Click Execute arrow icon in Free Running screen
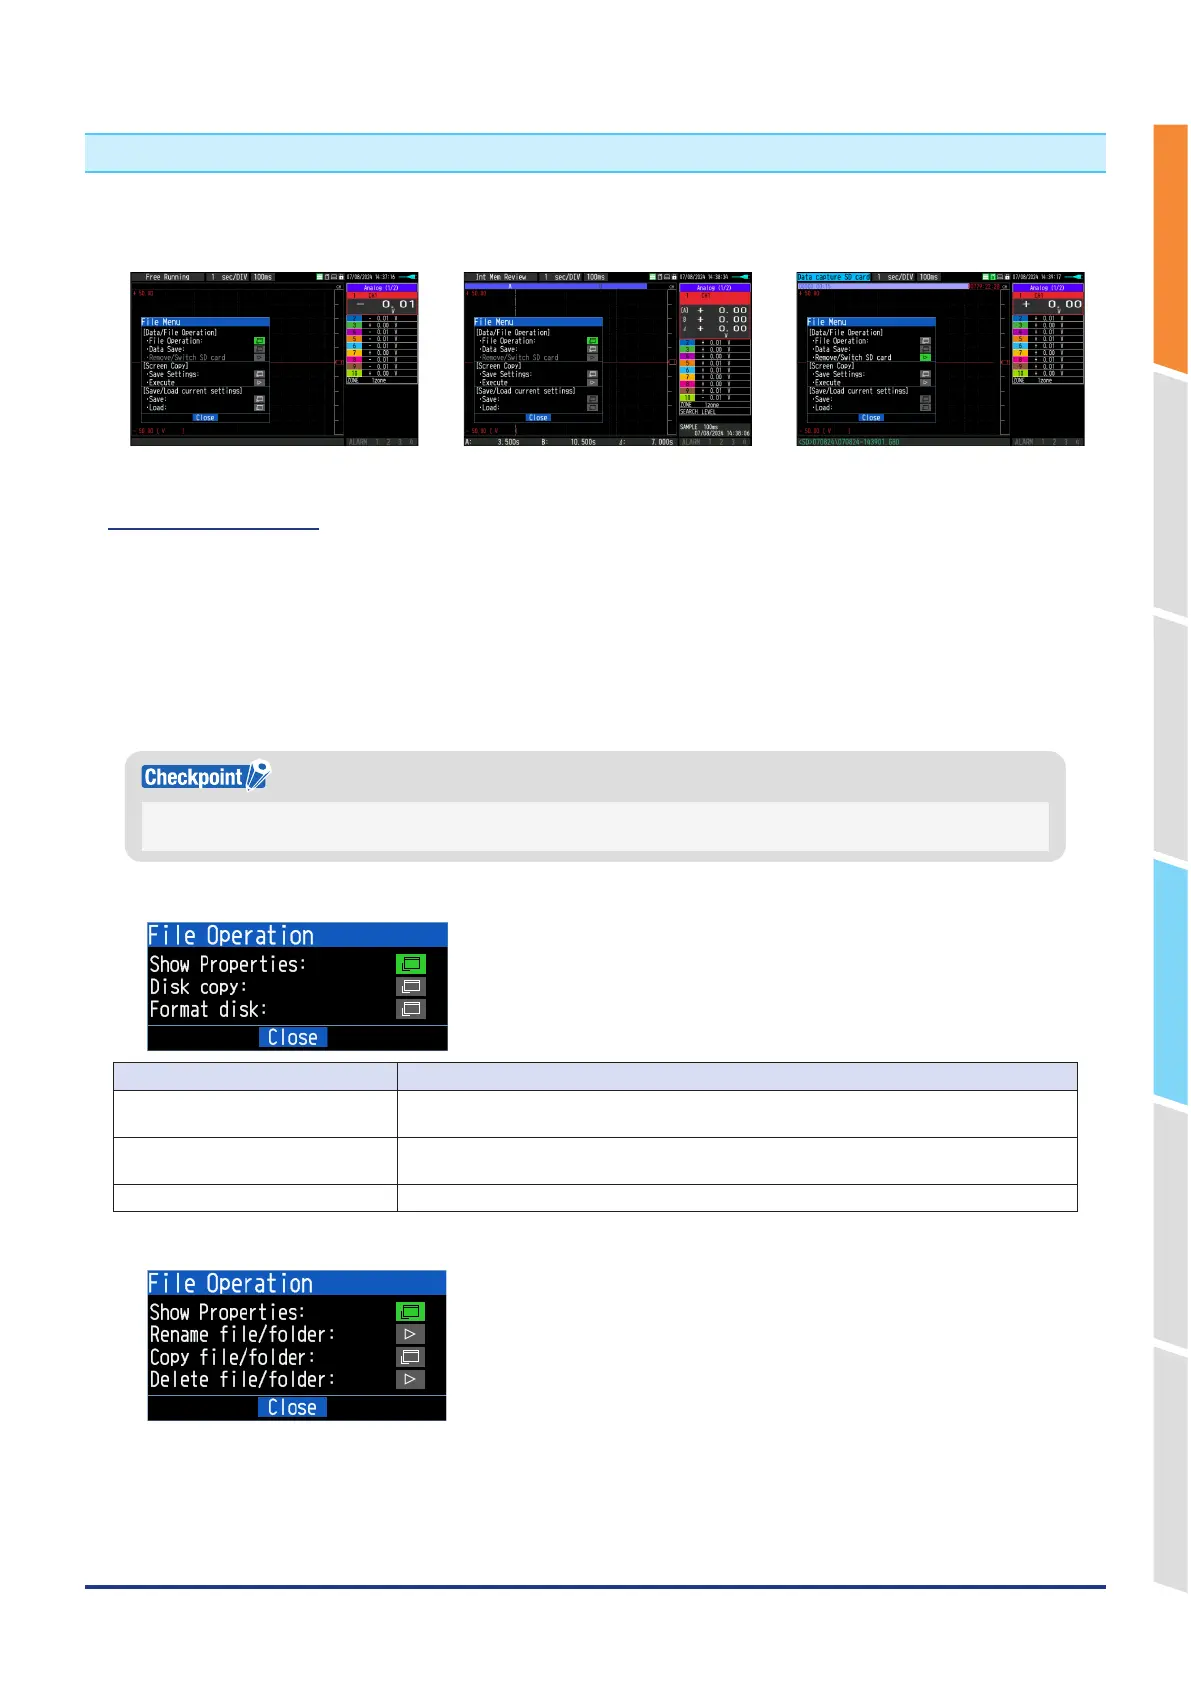The height and width of the screenshot is (1684, 1191). click(x=259, y=382)
